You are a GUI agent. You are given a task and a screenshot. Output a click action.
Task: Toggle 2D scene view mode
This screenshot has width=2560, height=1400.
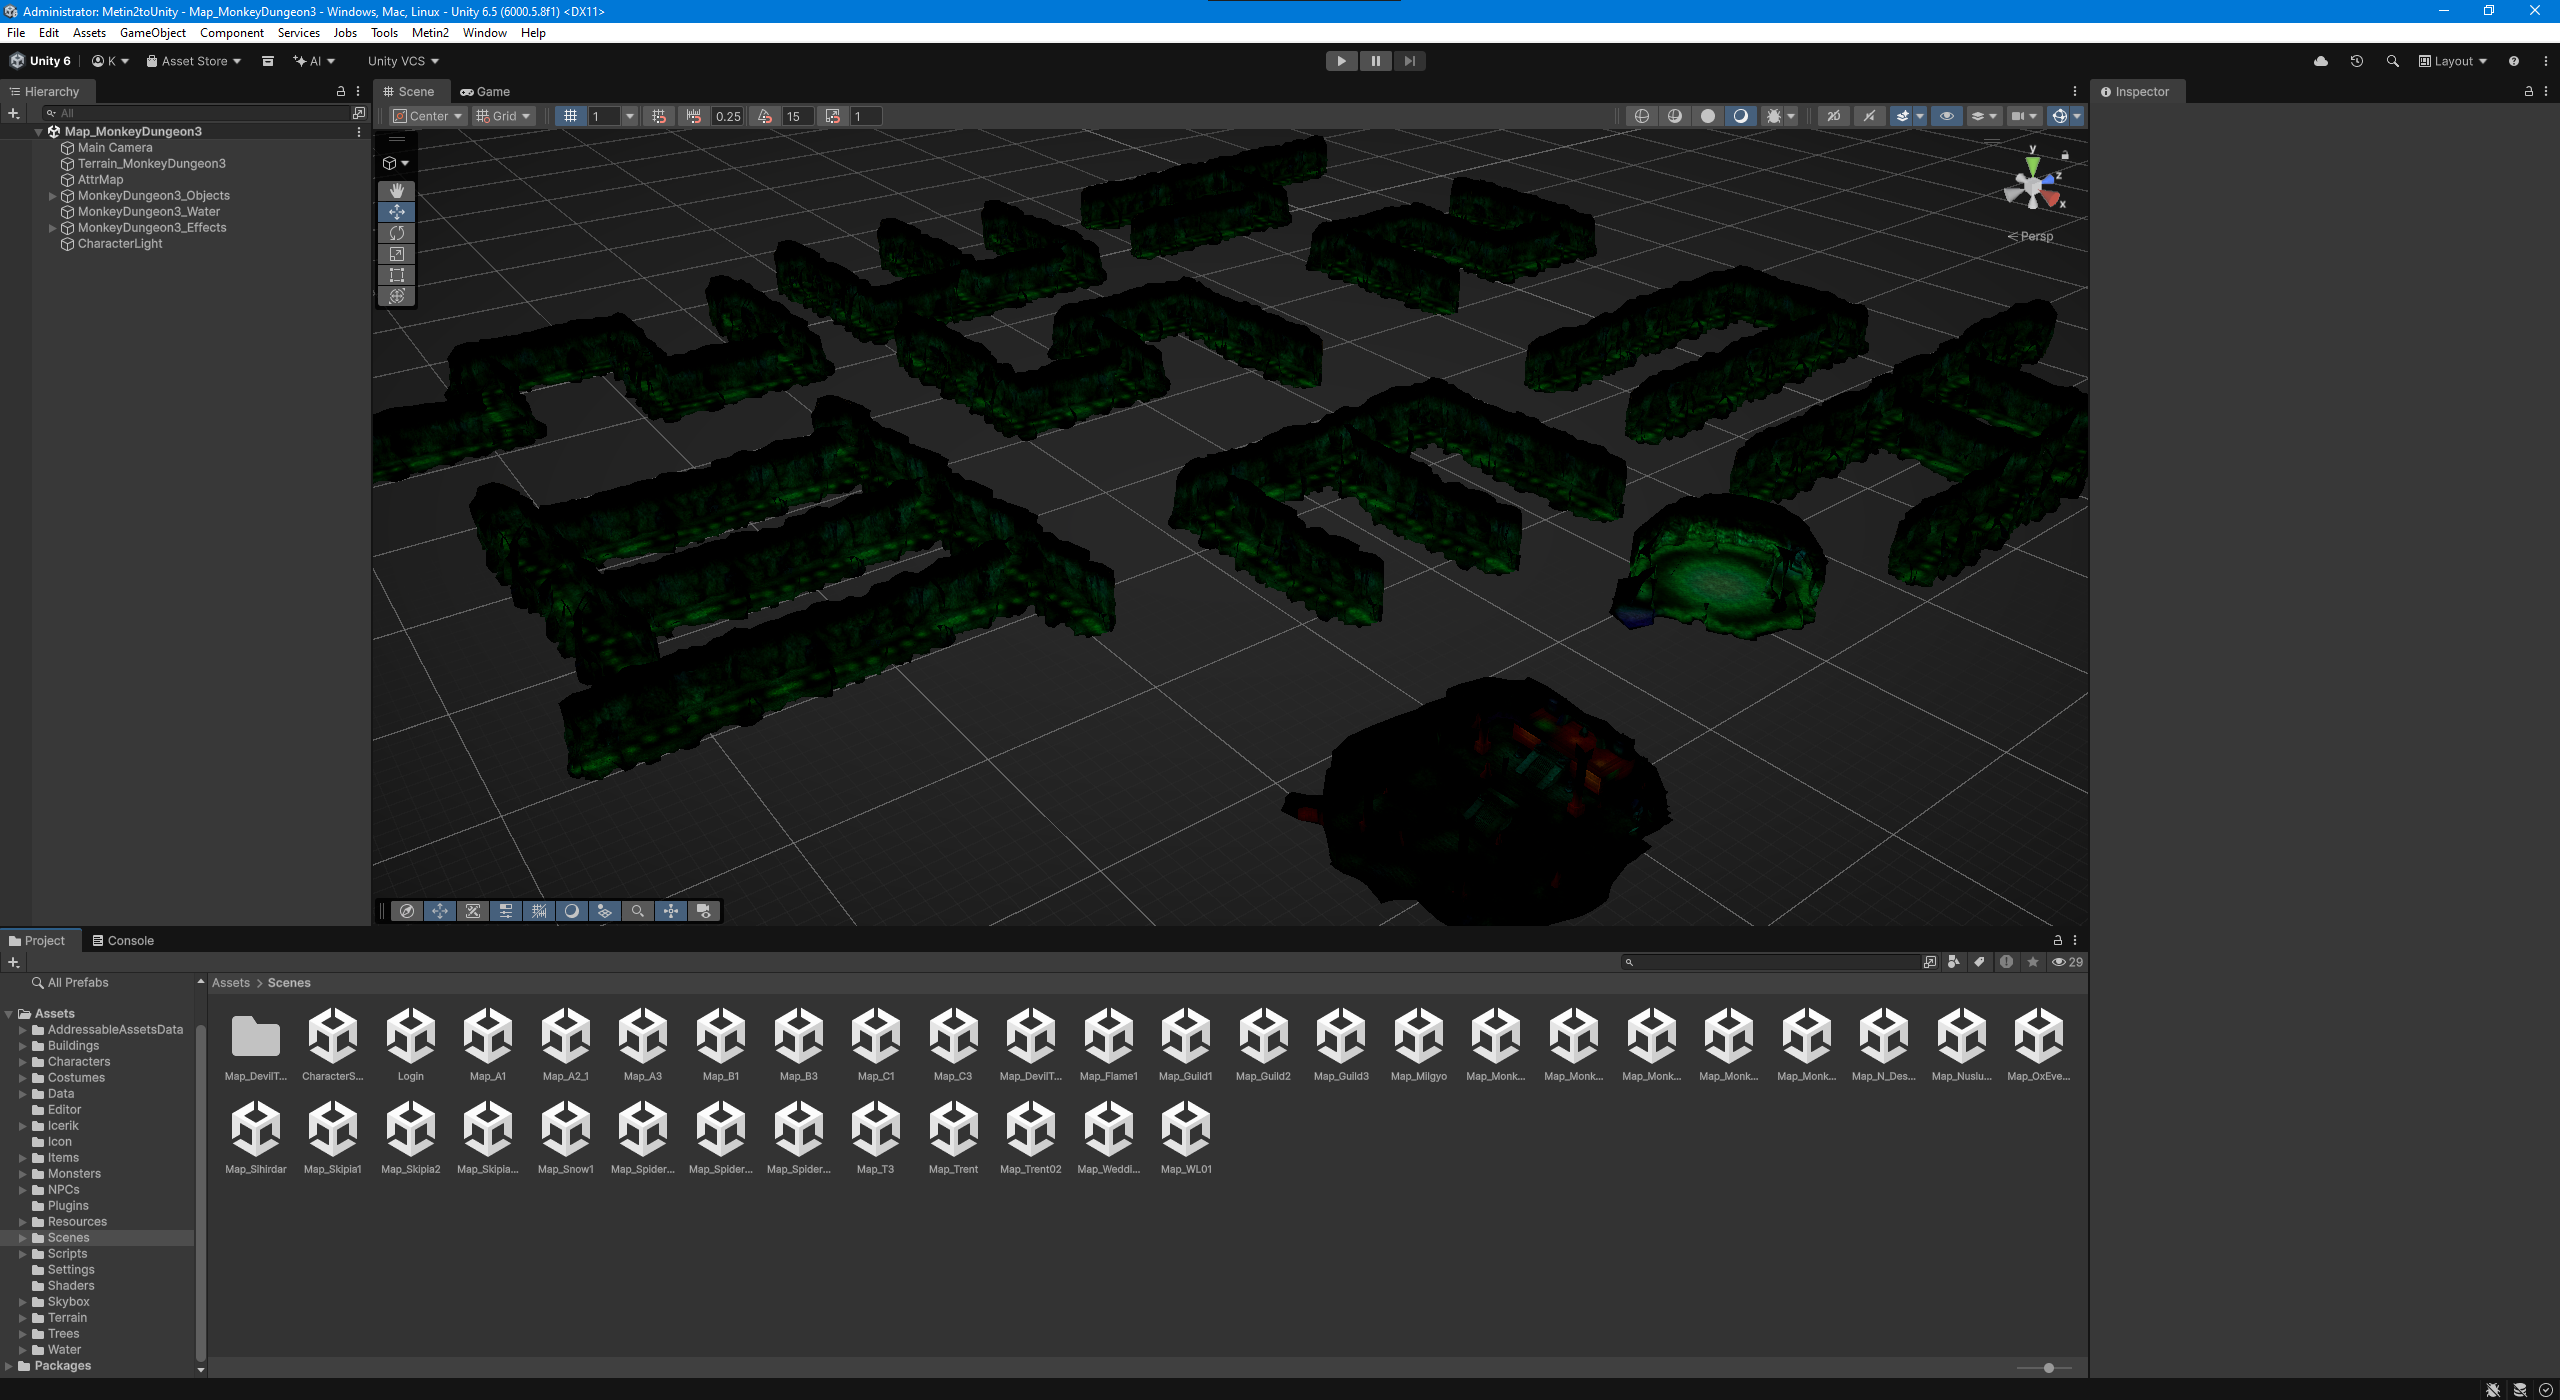click(1834, 116)
